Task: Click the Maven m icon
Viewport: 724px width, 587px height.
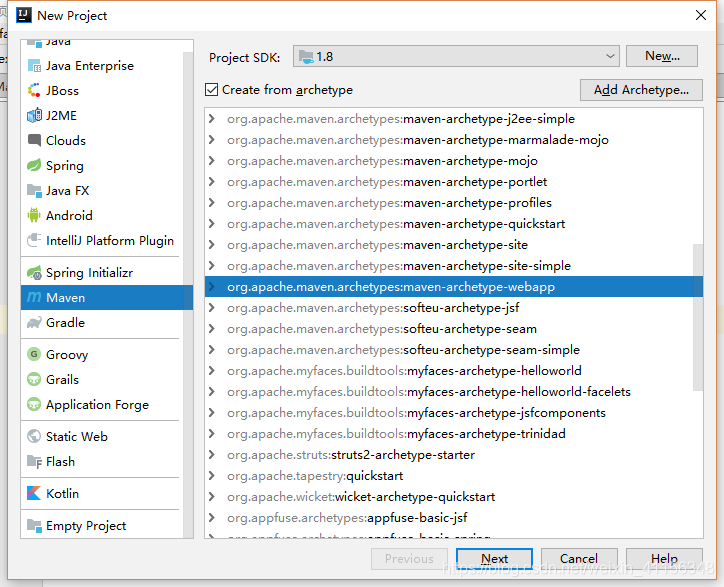Action: click(34, 297)
